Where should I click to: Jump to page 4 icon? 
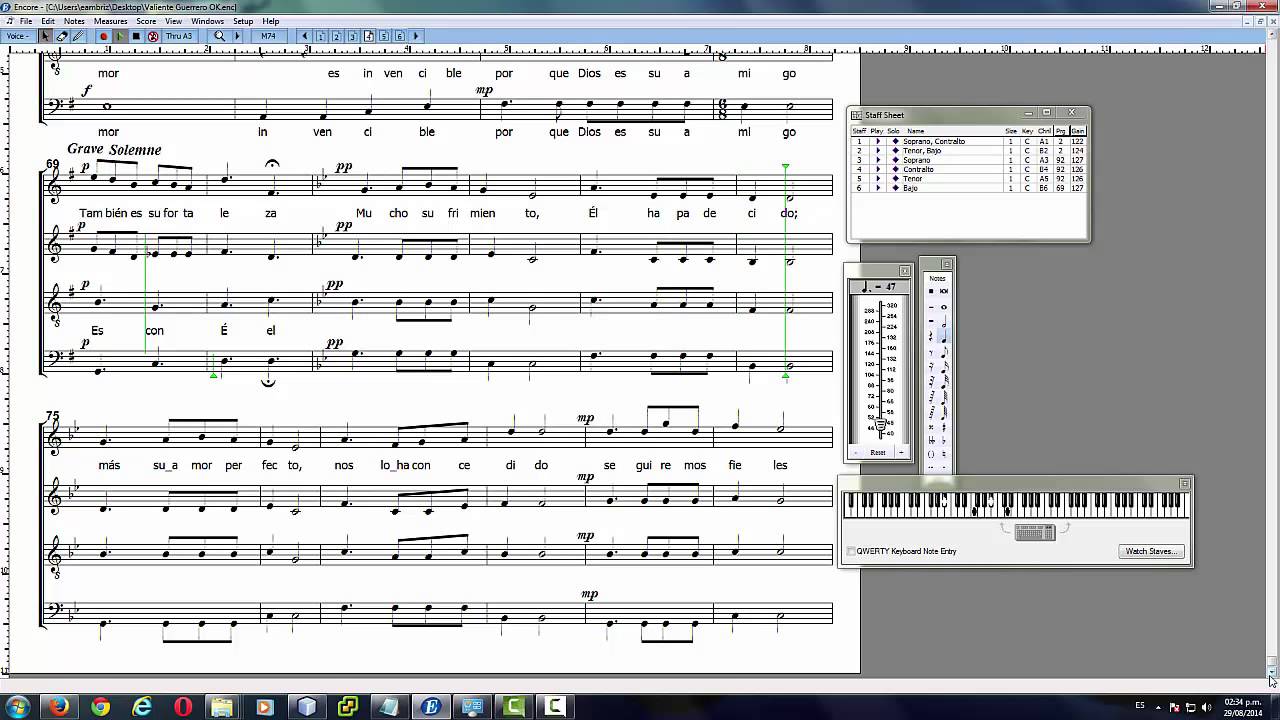pos(368,36)
